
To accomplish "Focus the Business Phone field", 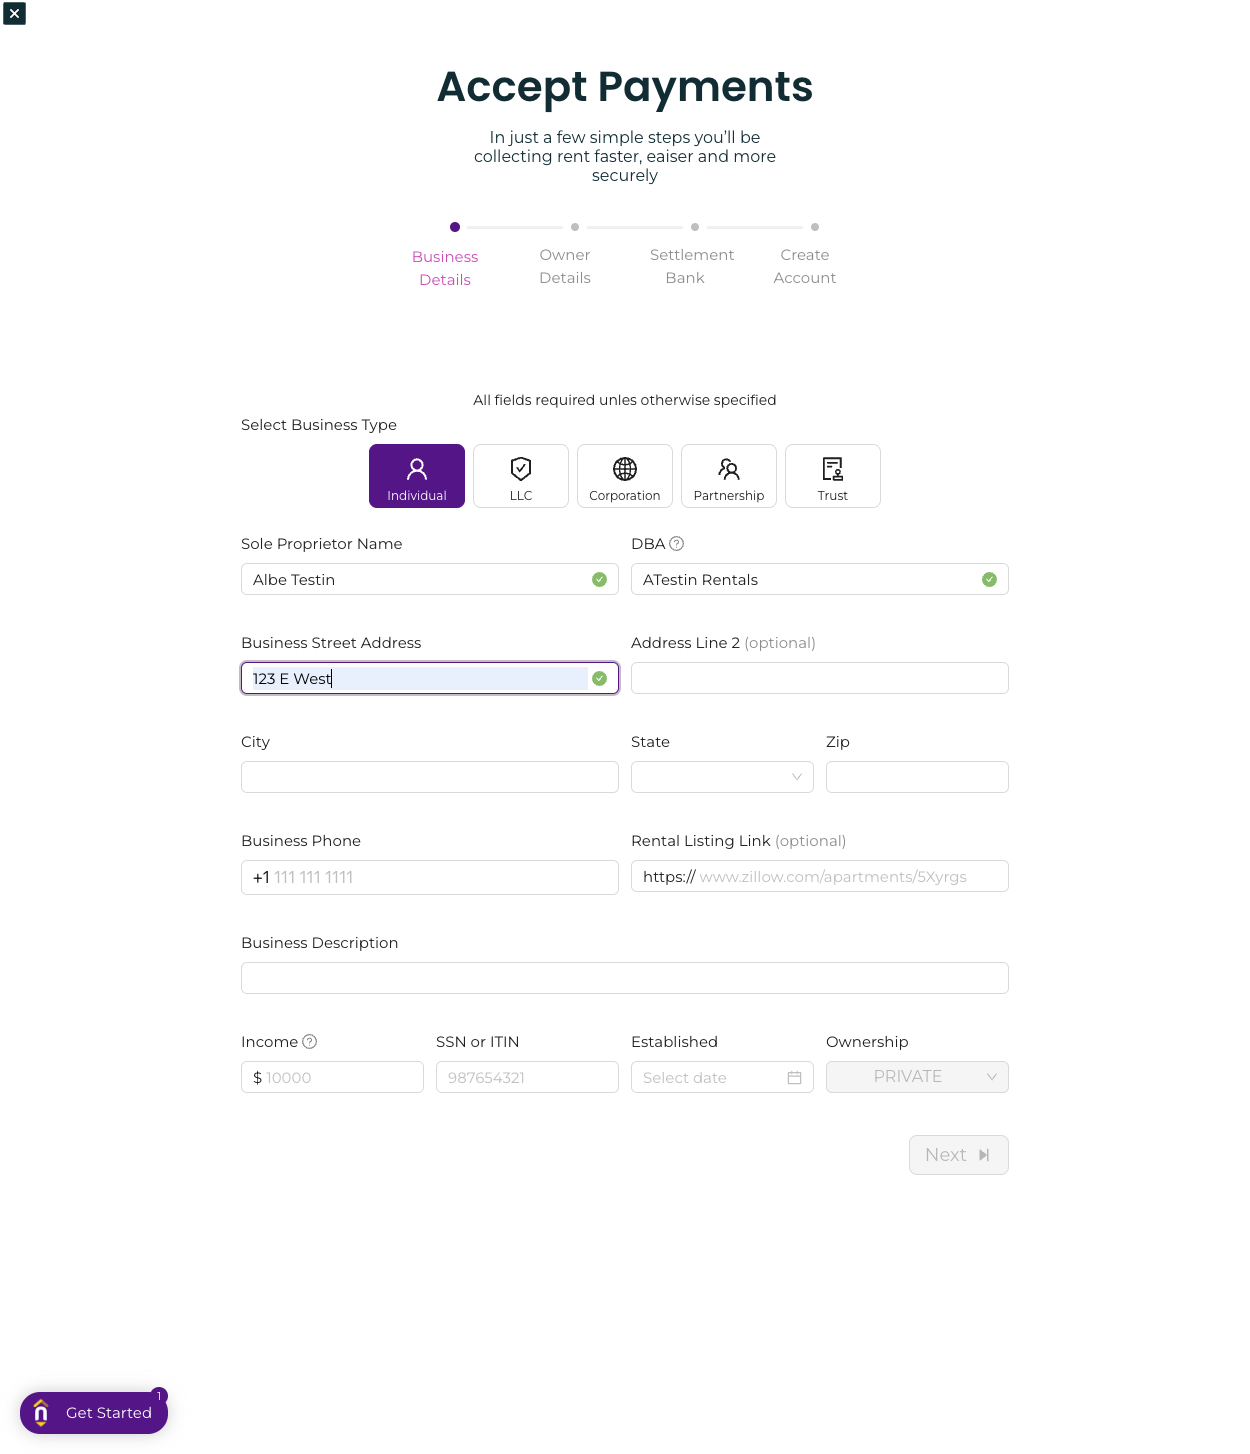I will (430, 877).
